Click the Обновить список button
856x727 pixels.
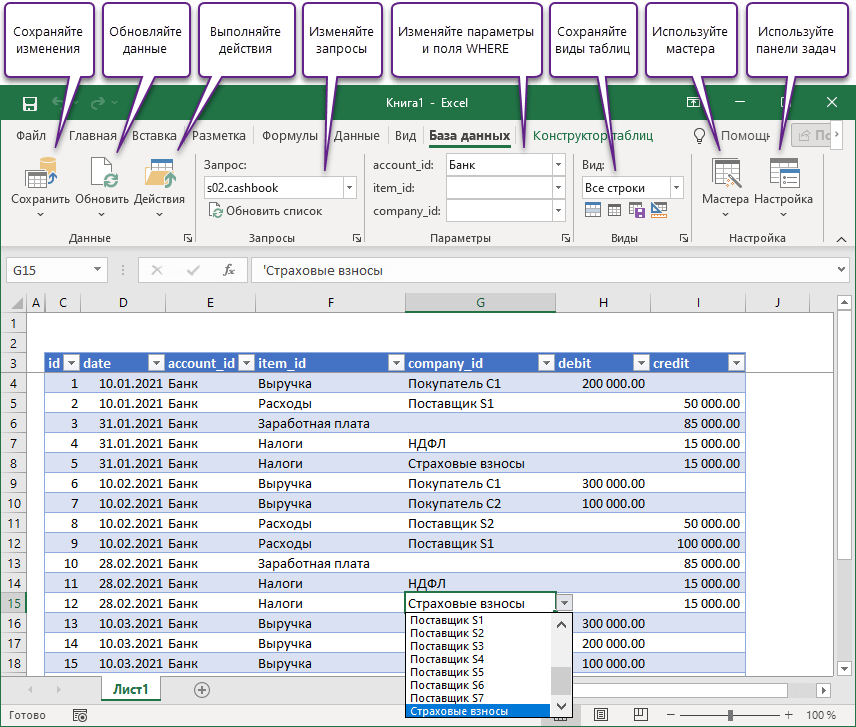coord(265,211)
